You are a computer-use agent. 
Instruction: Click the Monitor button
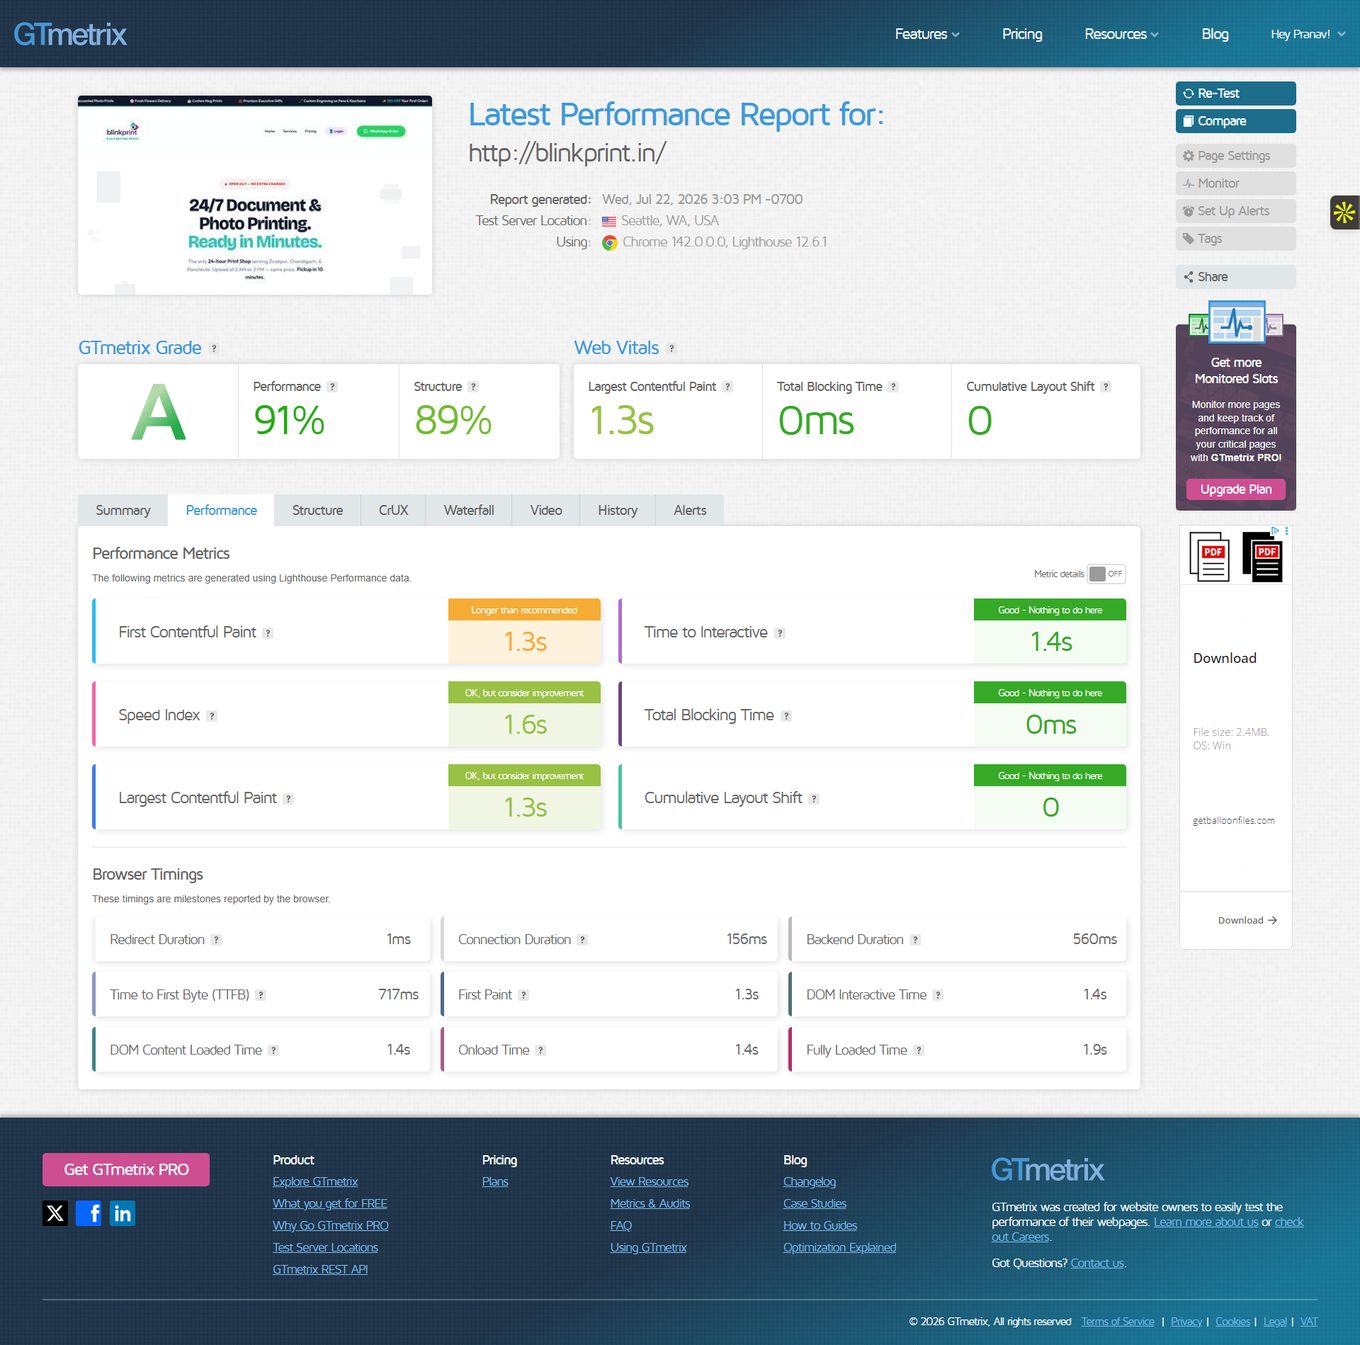pos(1236,183)
